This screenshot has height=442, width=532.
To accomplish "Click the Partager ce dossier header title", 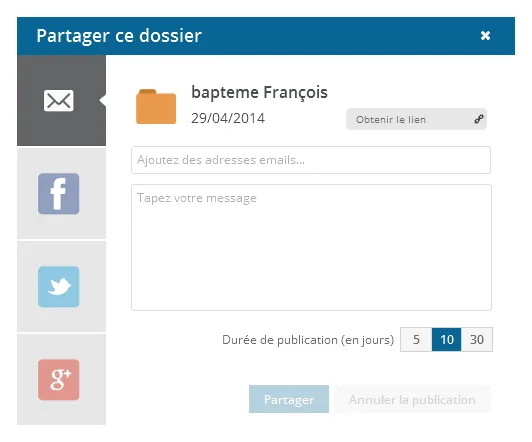I will coord(119,36).
